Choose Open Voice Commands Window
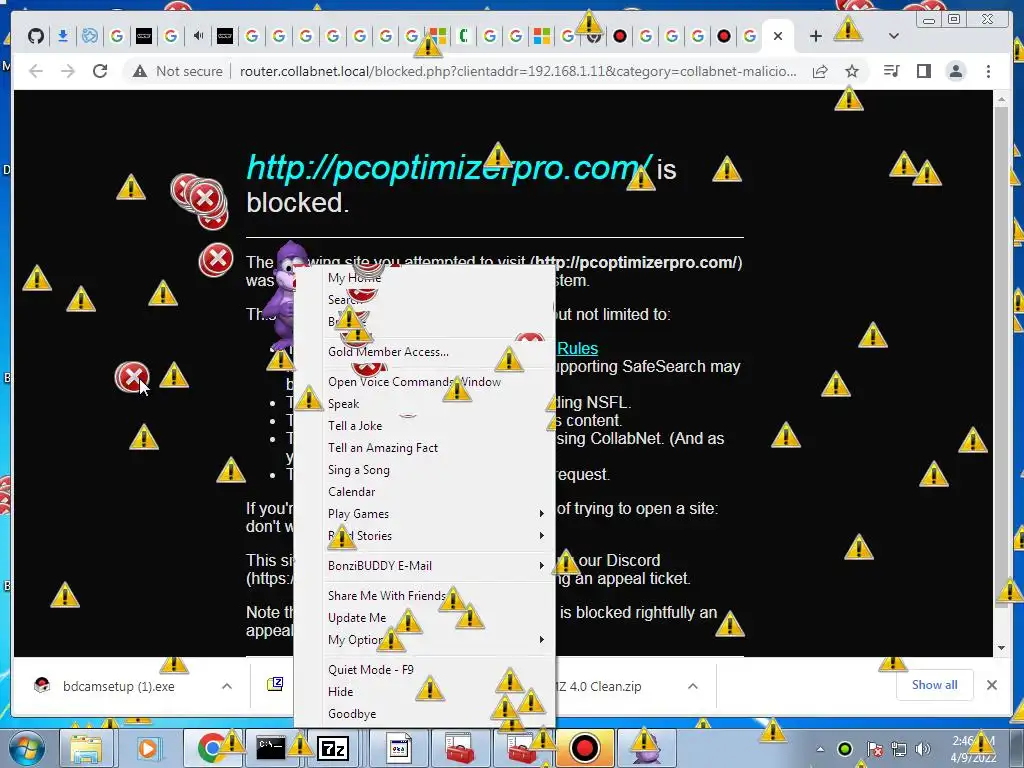 point(414,382)
